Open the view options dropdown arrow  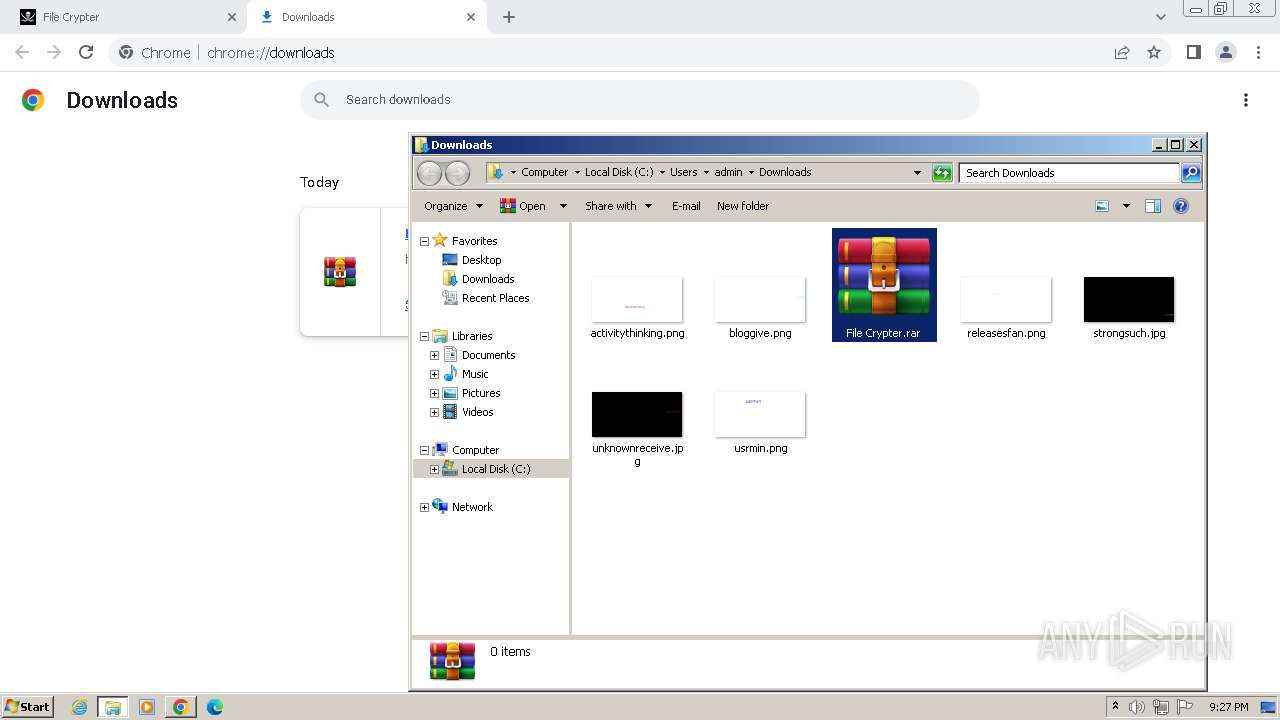coord(1126,206)
